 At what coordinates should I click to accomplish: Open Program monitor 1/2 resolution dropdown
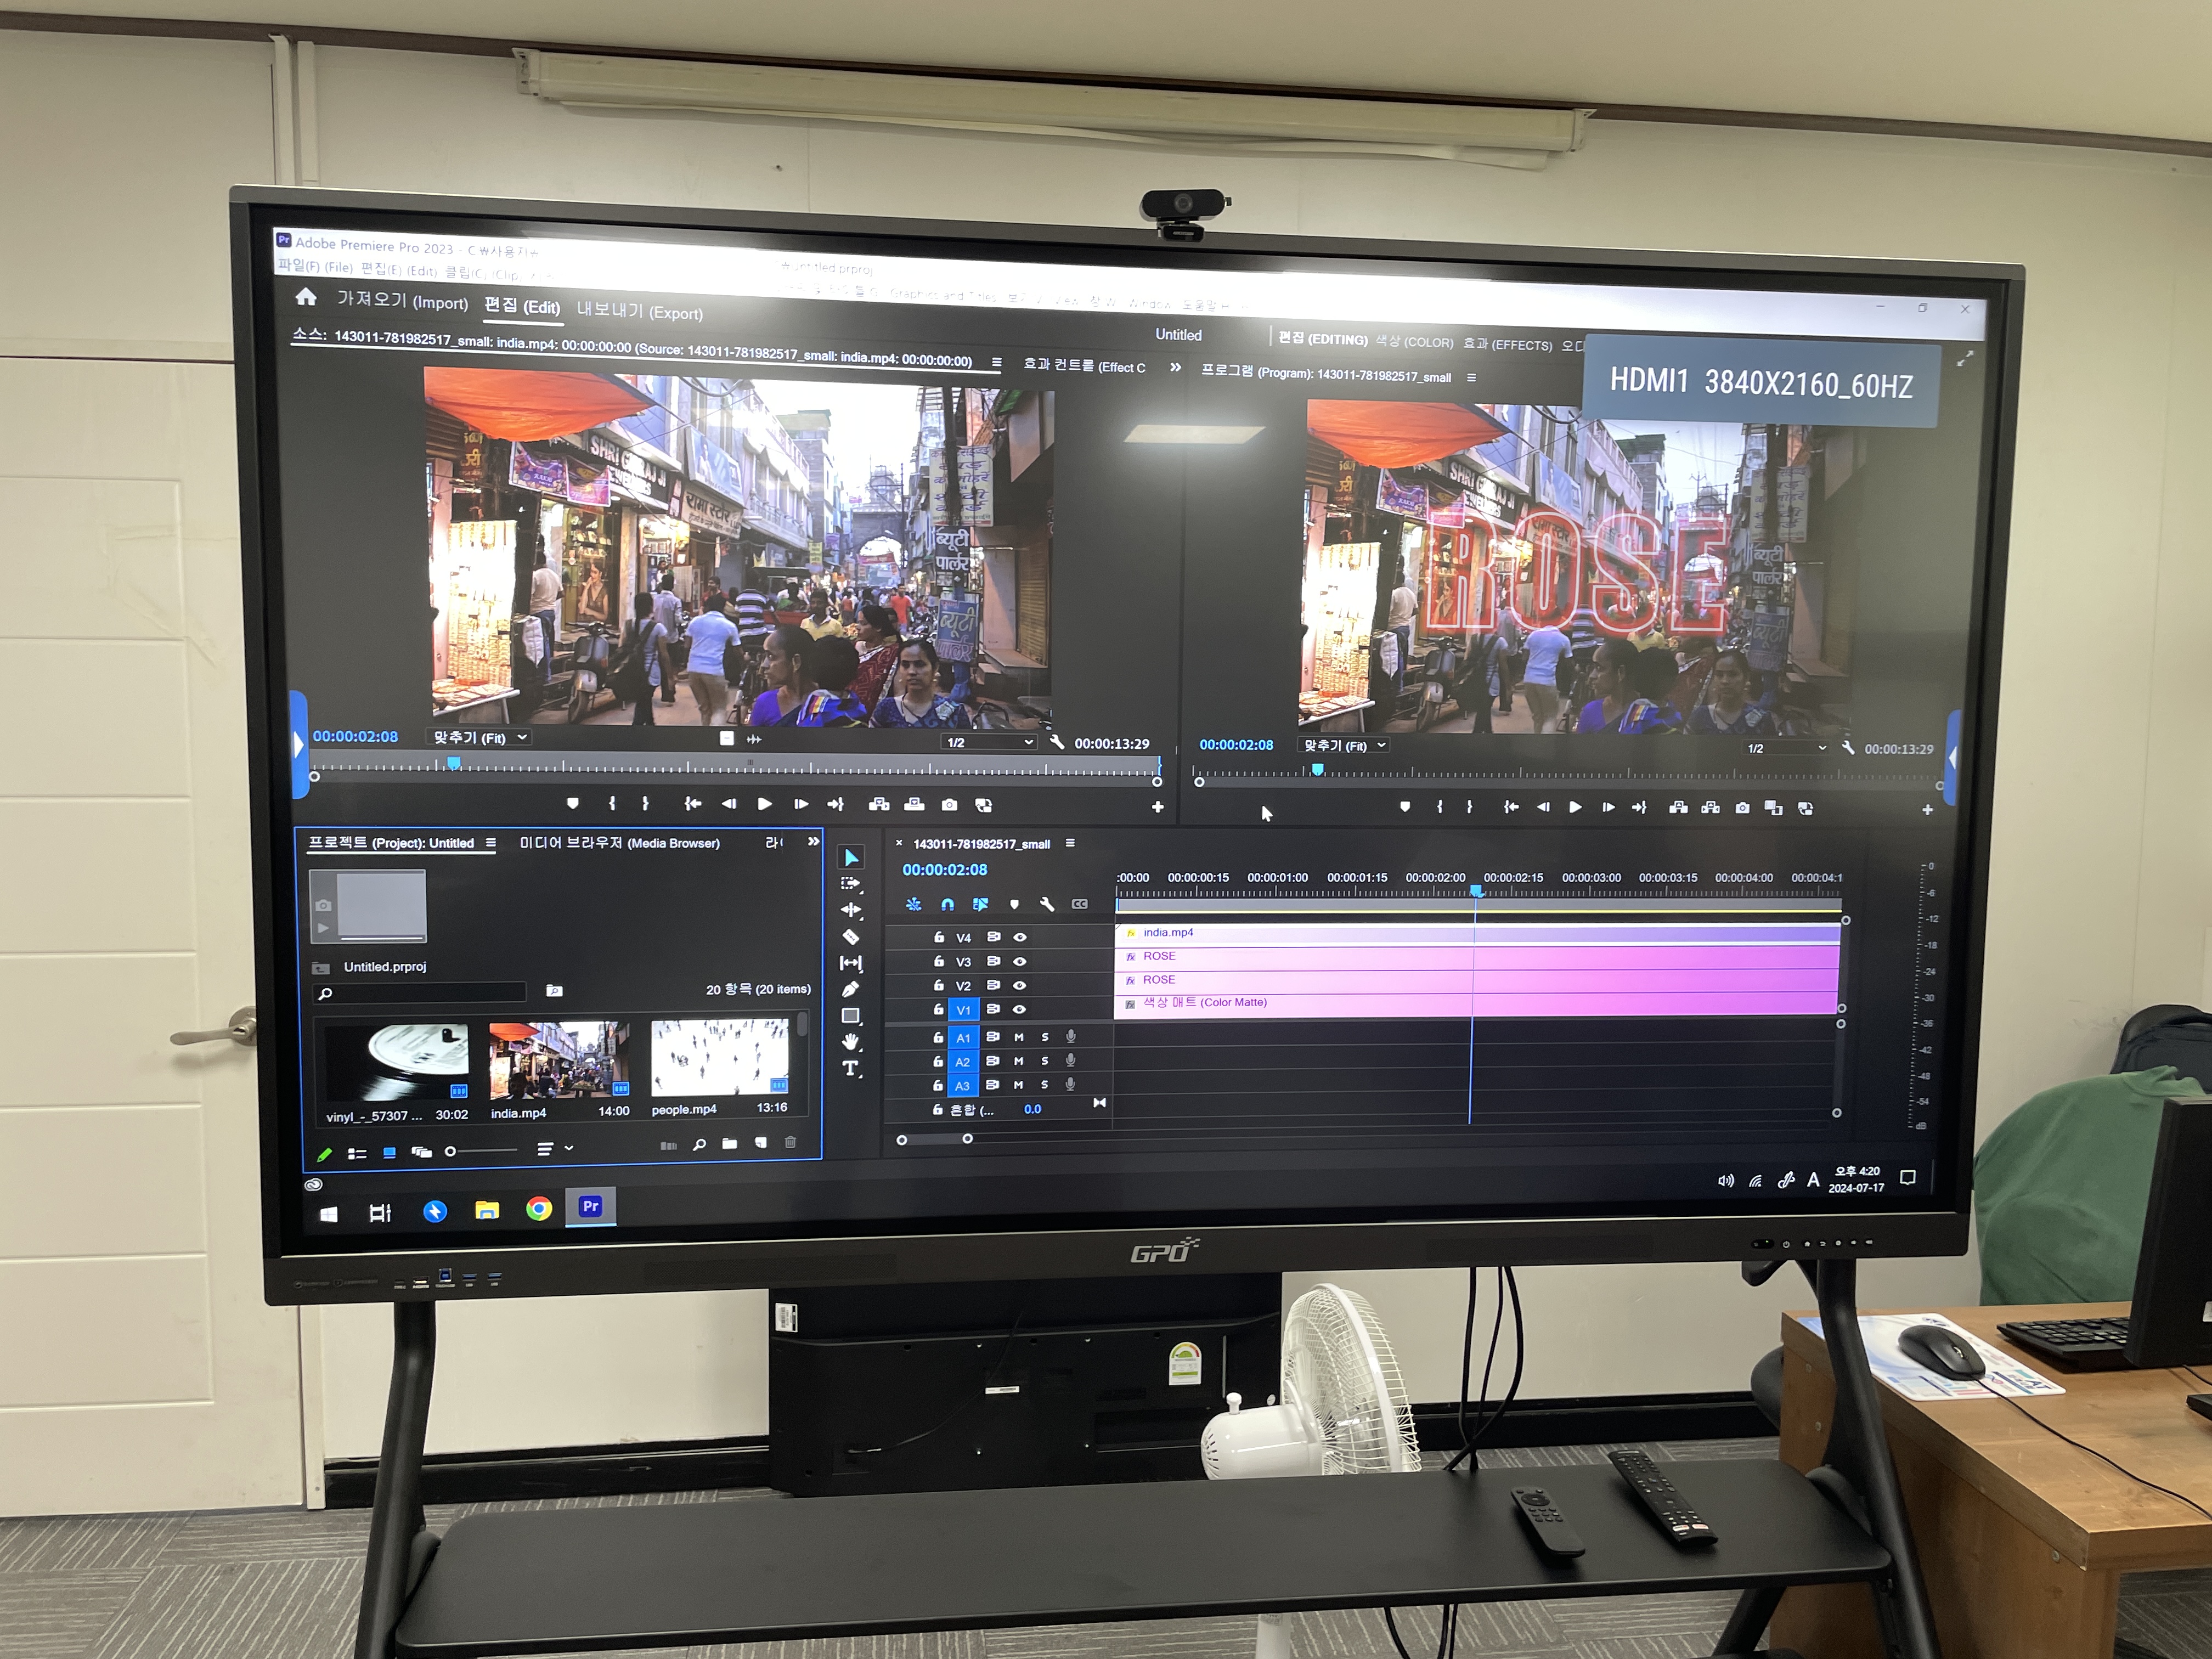[1786, 748]
